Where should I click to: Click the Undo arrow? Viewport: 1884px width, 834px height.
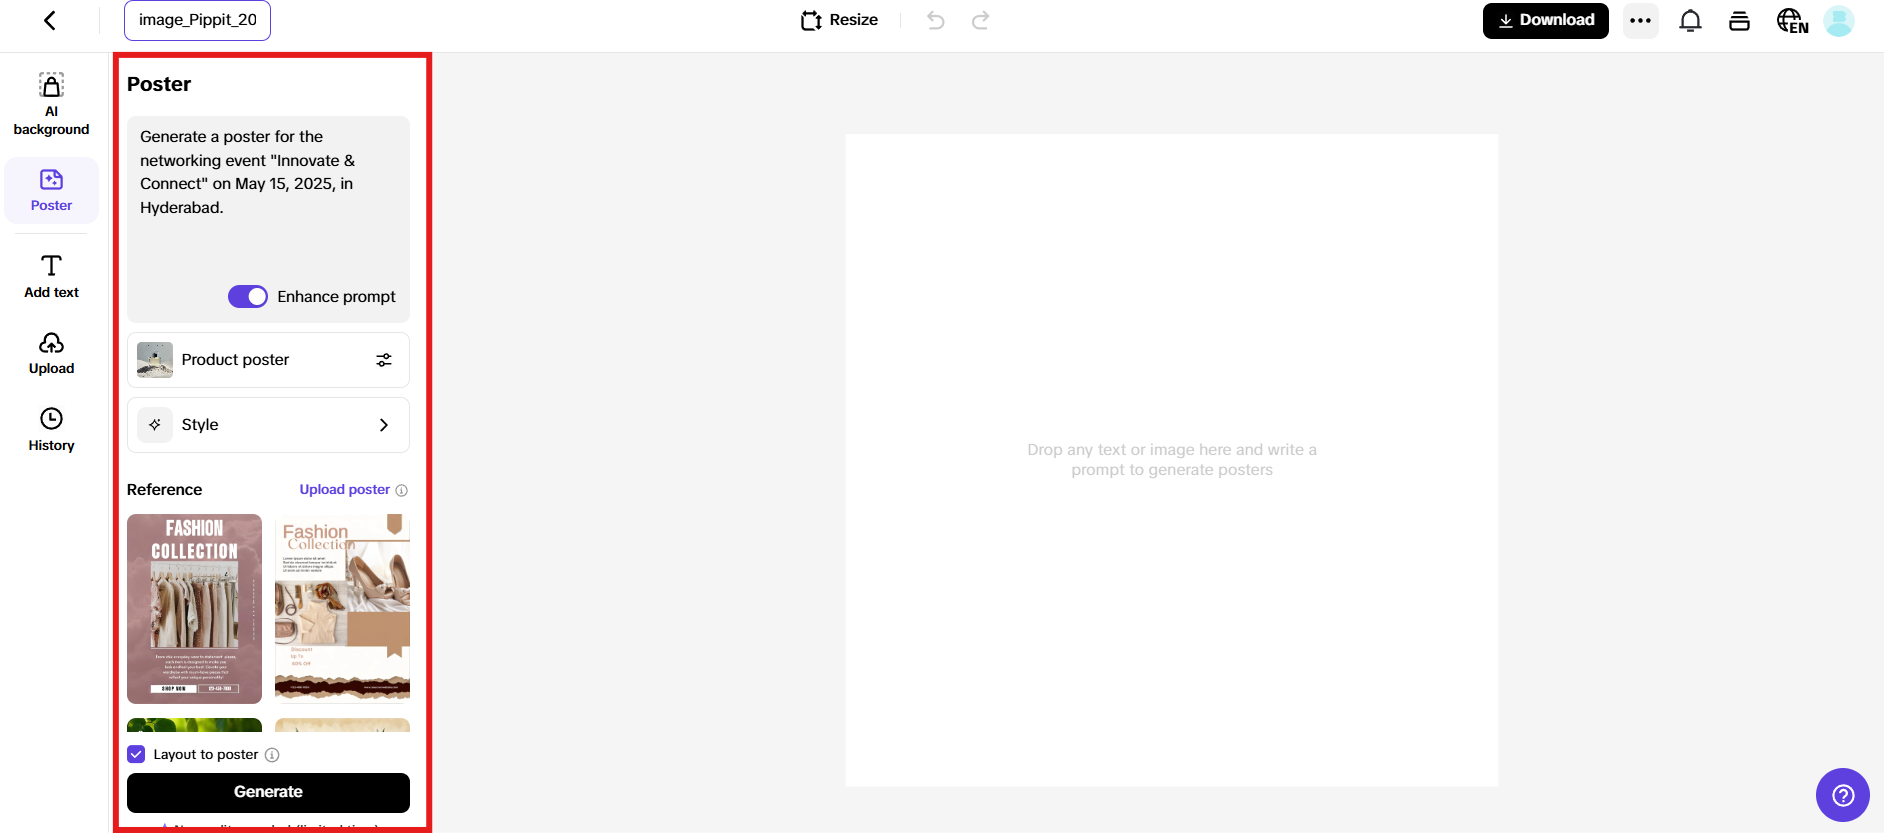pos(936,20)
